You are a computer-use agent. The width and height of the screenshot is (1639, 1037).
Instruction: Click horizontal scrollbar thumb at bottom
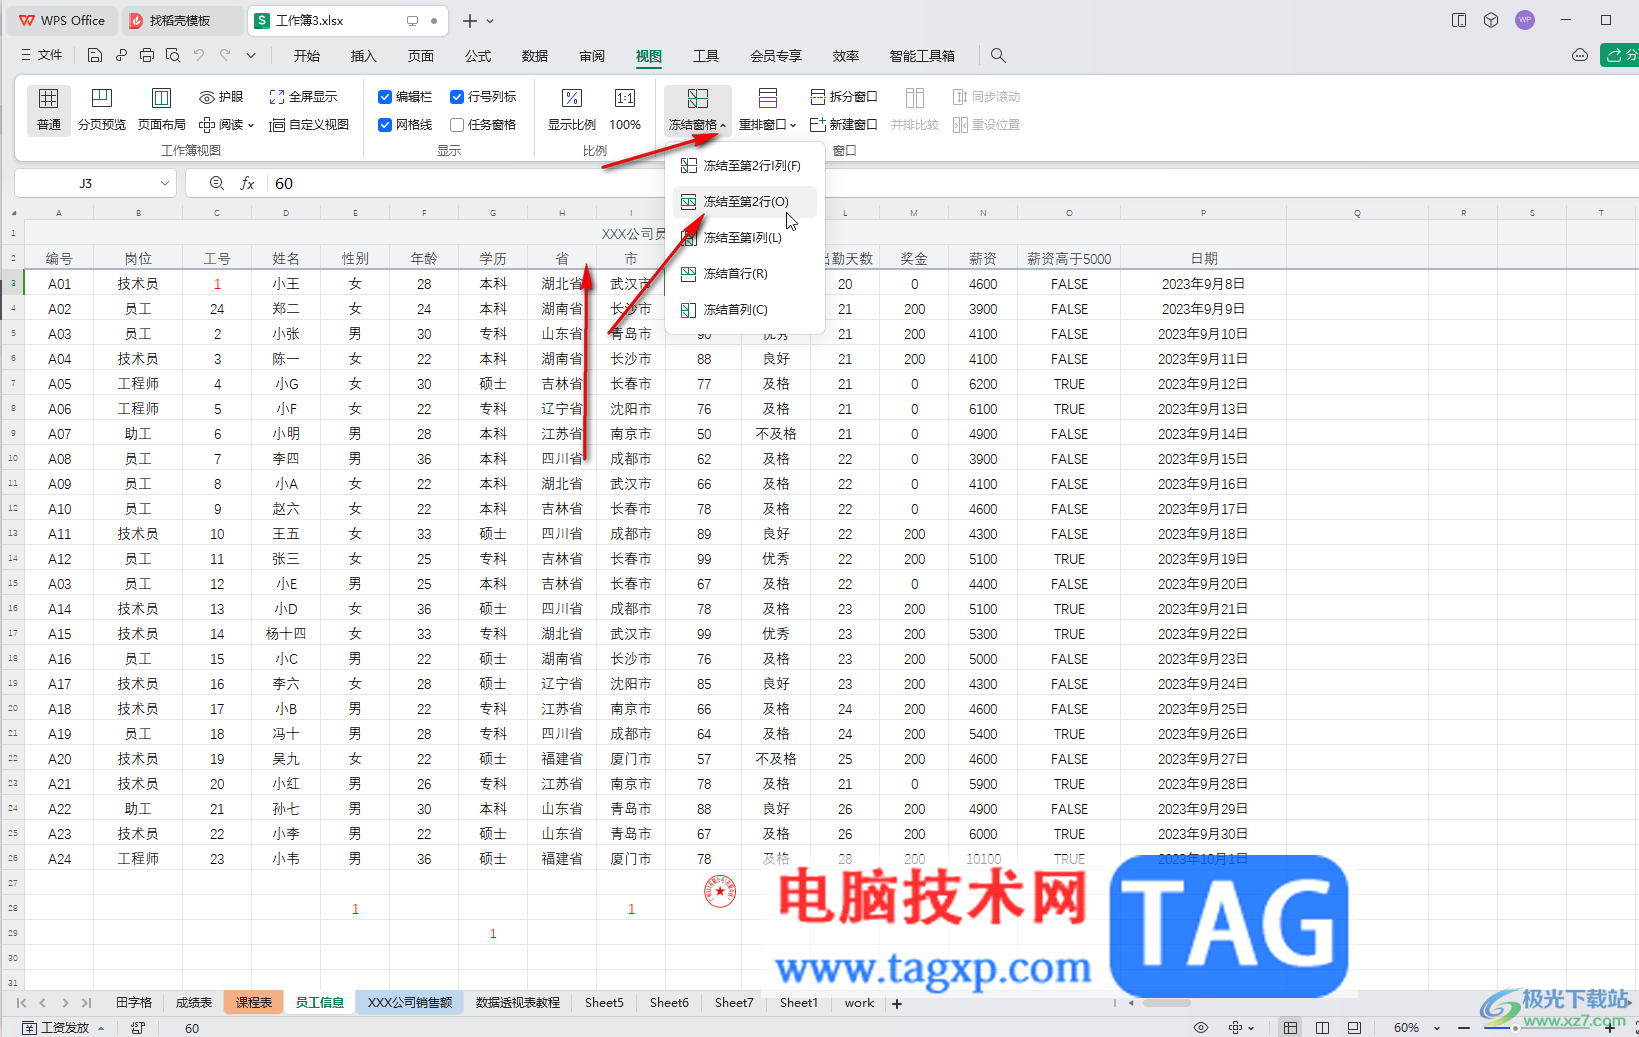pyautogui.click(x=1166, y=1003)
